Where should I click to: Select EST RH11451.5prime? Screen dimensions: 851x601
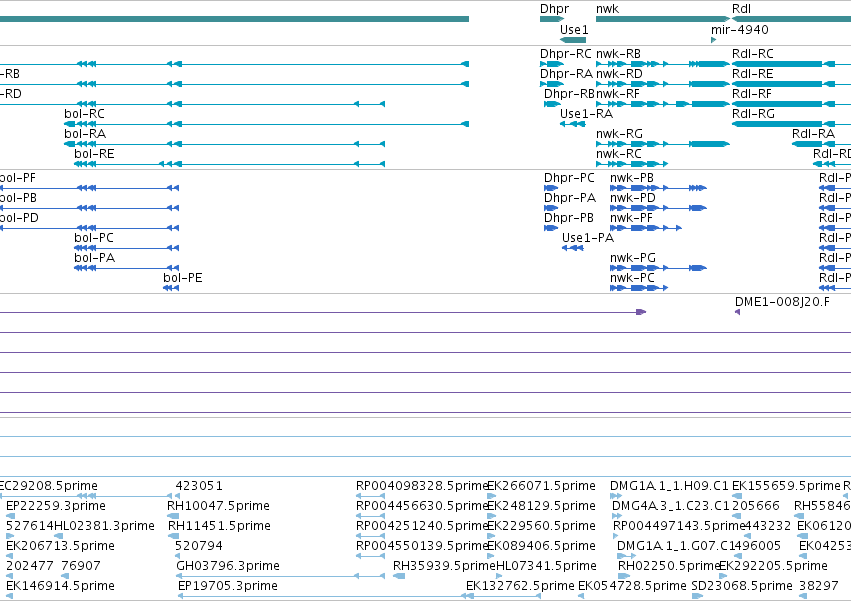click(219, 526)
